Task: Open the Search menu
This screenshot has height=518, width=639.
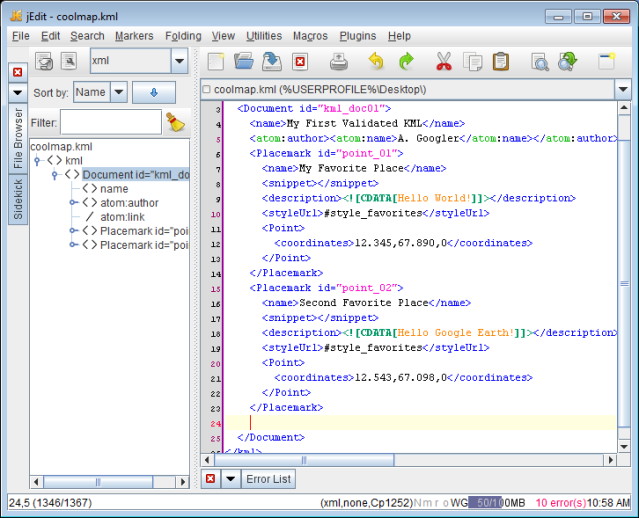Action: [87, 36]
